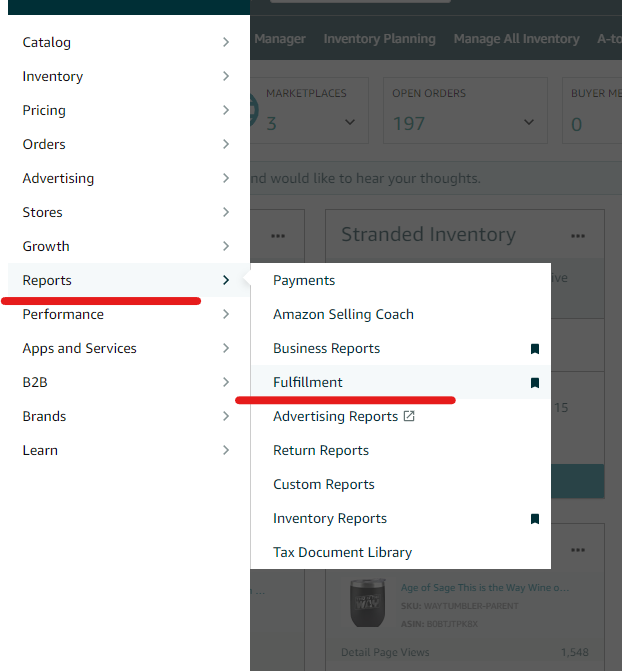This screenshot has width=622, height=671.
Task: Open the Marketplaces dropdown arrow
Action: pyautogui.click(x=349, y=123)
